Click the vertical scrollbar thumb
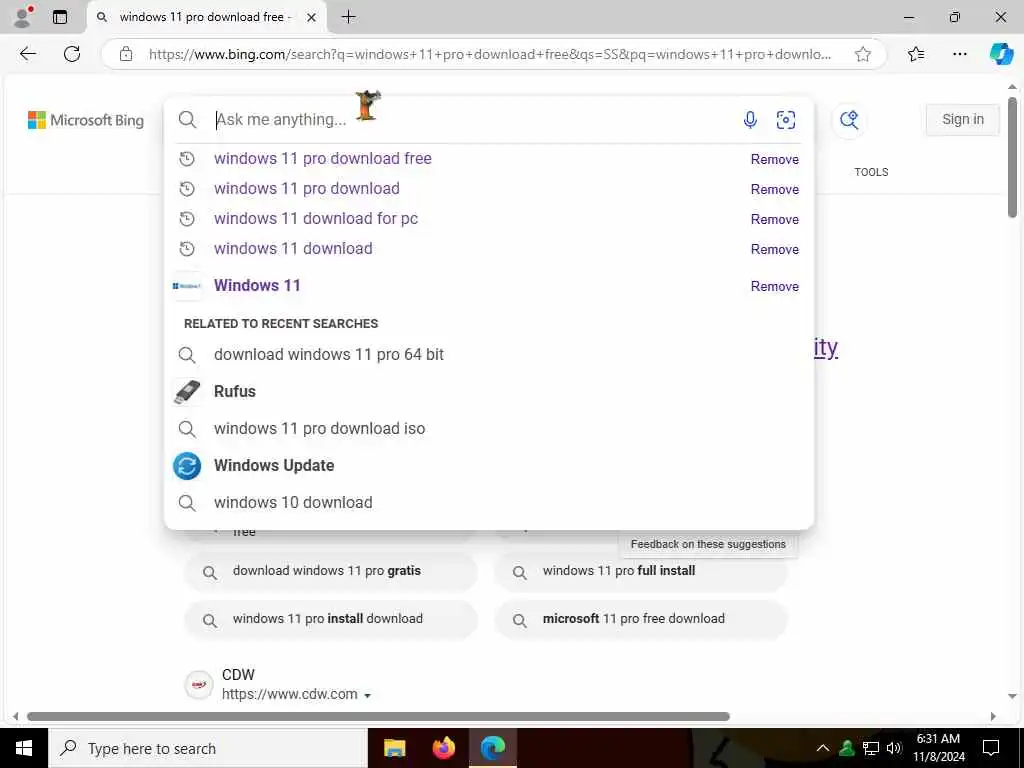The height and width of the screenshot is (768, 1024). 1012,157
